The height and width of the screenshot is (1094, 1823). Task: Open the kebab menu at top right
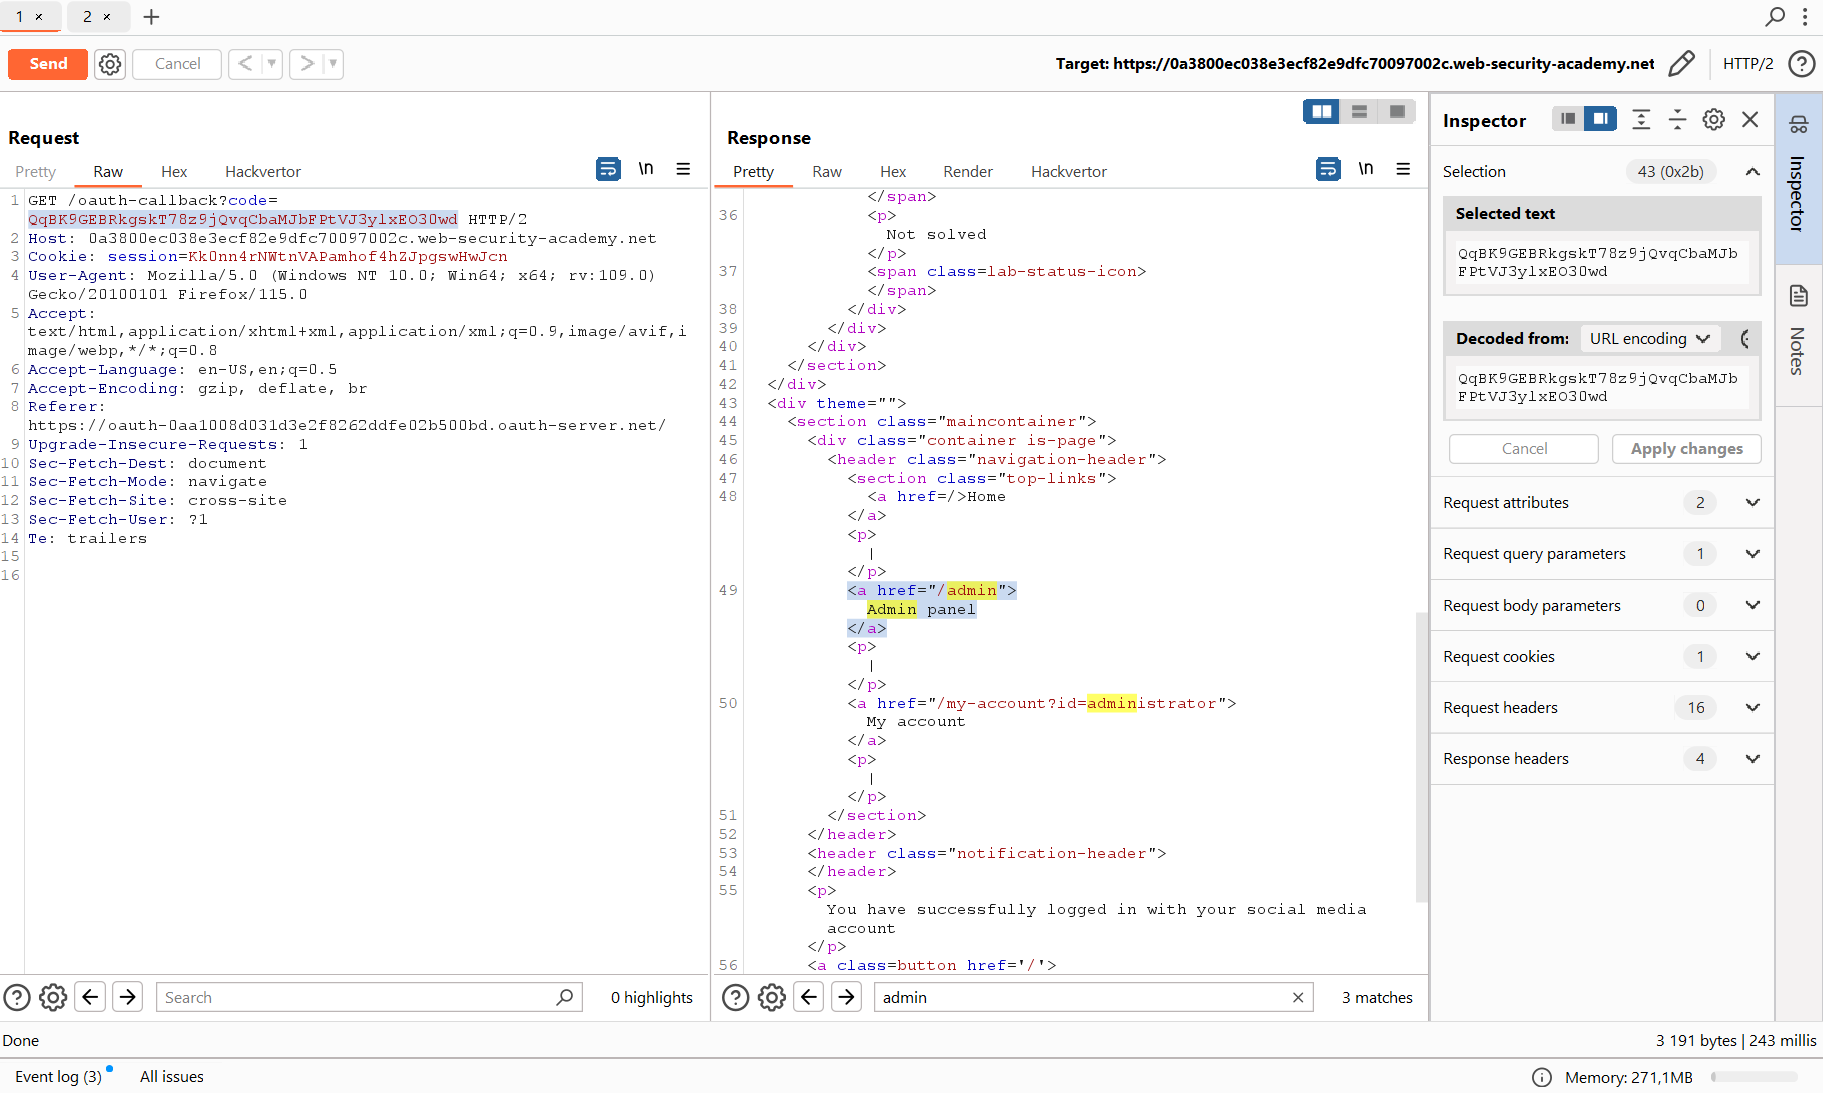click(x=1805, y=17)
